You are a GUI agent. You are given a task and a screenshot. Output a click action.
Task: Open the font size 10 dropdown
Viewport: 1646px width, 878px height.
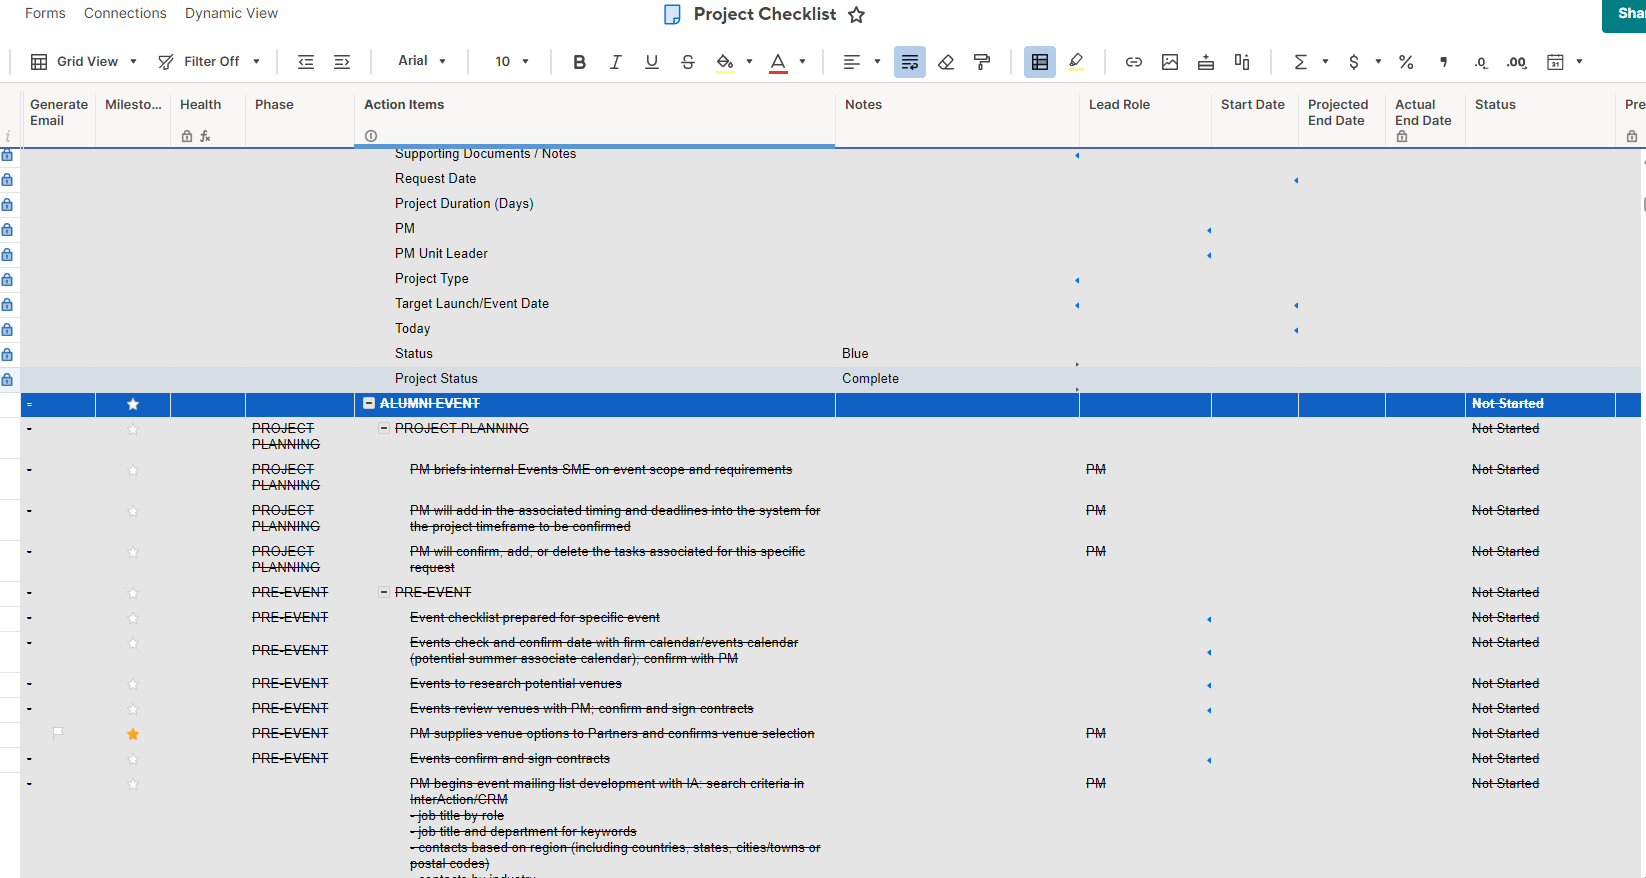coord(512,62)
